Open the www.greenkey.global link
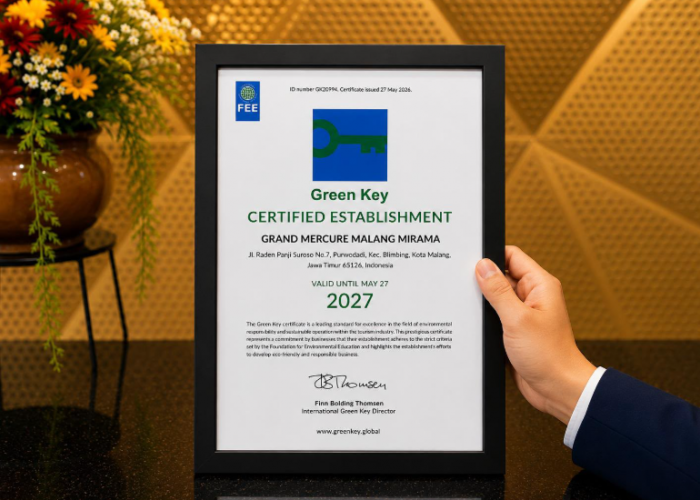This screenshot has width=700, height=500. coord(348,432)
